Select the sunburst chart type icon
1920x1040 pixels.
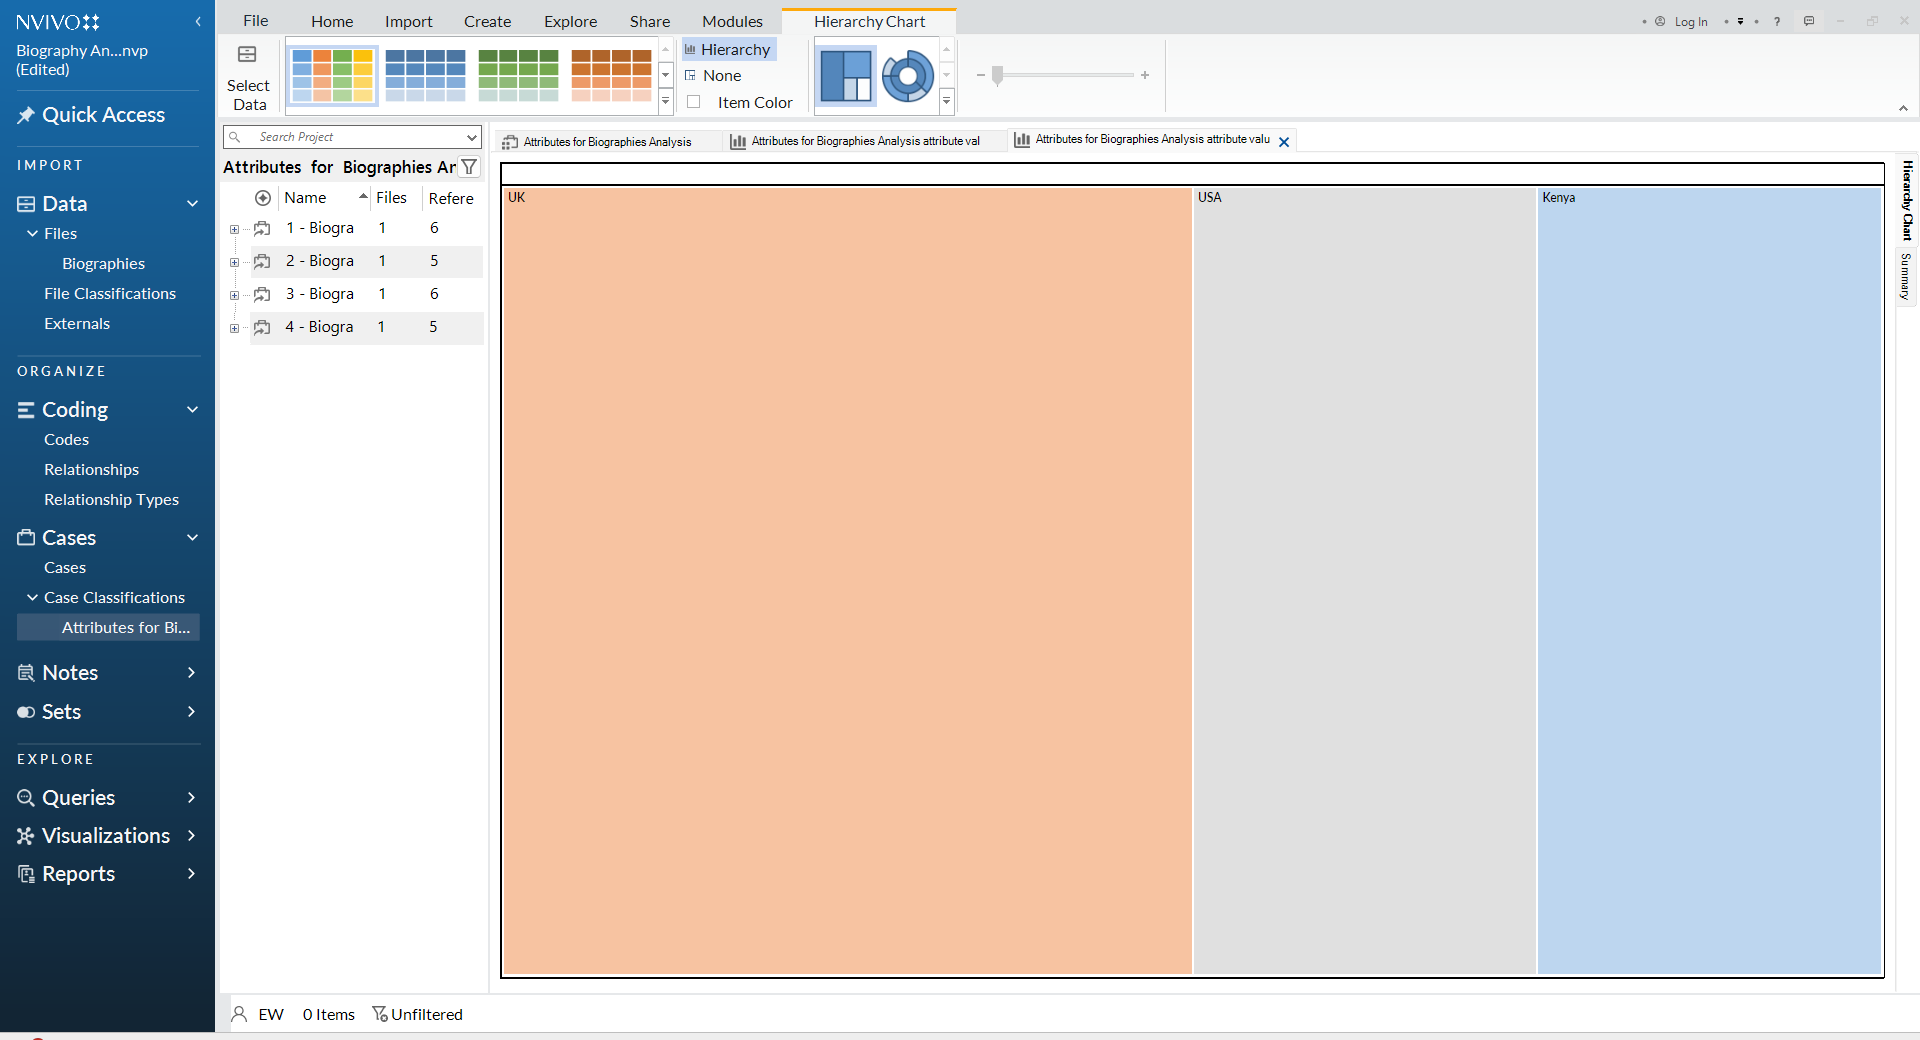tap(907, 76)
